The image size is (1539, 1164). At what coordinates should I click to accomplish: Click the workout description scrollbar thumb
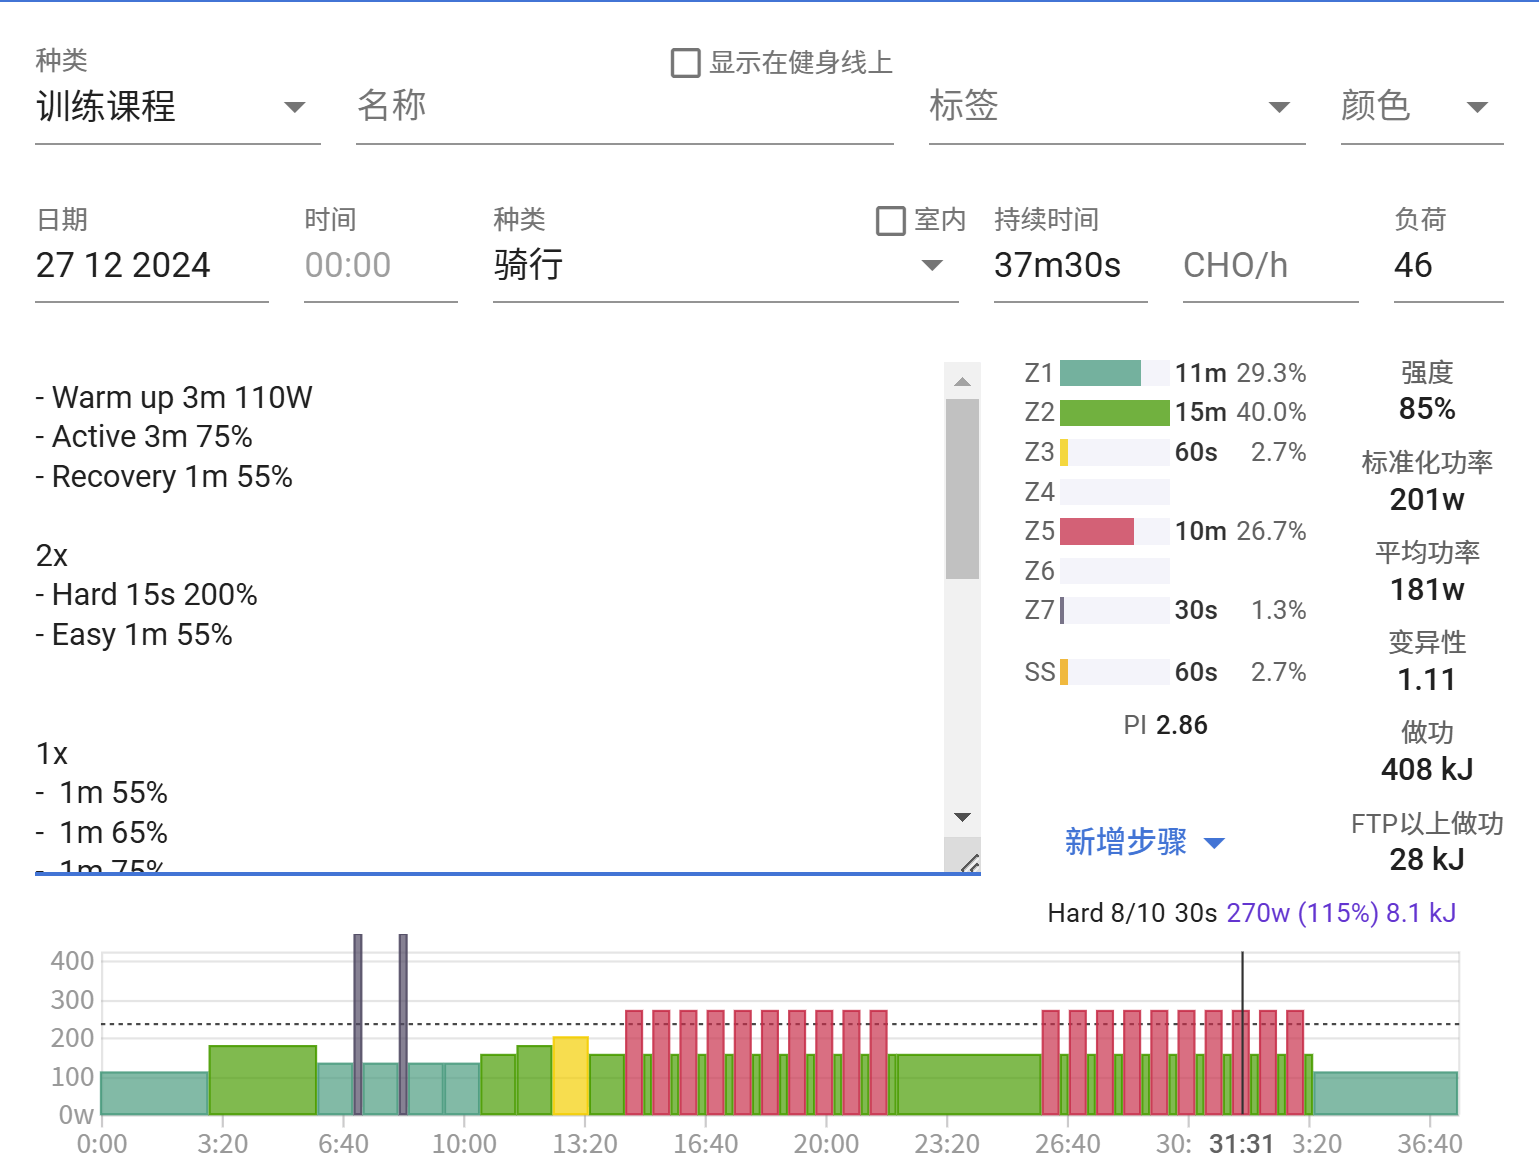tap(962, 488)
